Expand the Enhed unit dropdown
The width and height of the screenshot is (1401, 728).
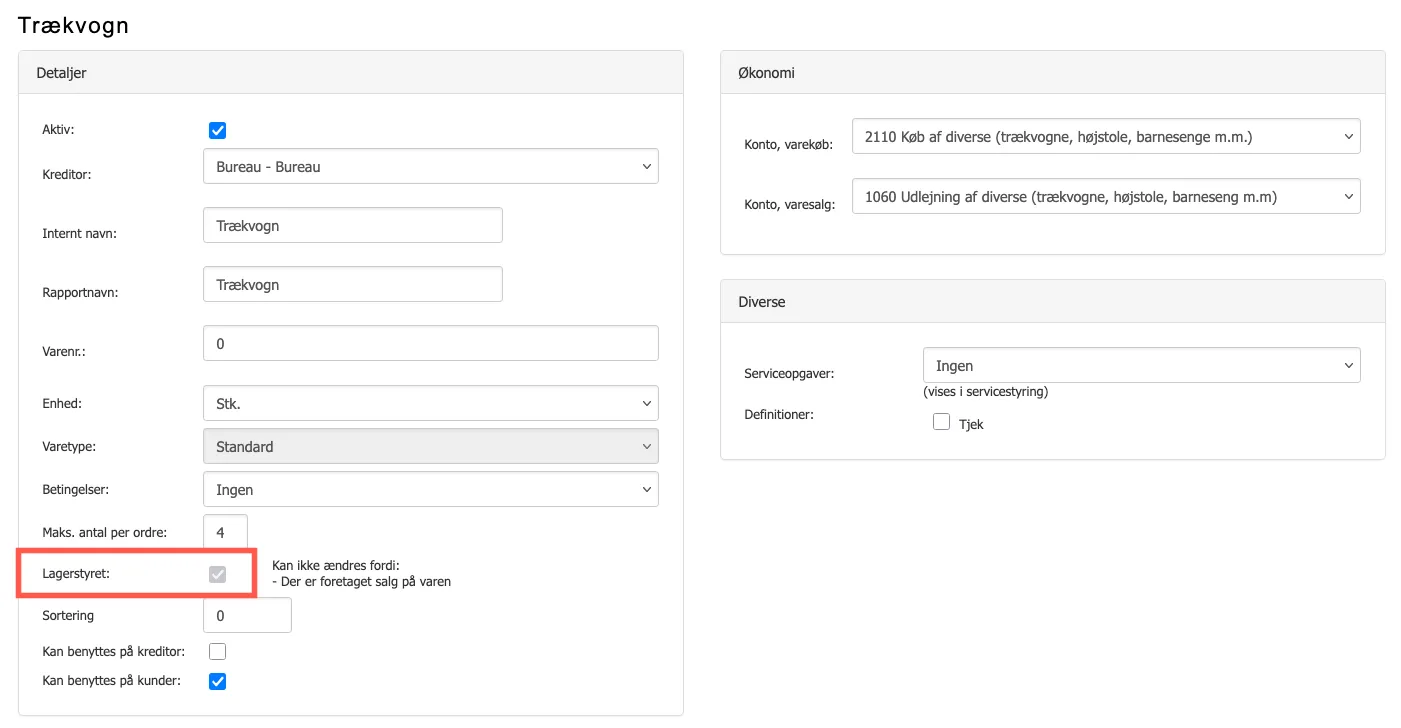point(430,404)
